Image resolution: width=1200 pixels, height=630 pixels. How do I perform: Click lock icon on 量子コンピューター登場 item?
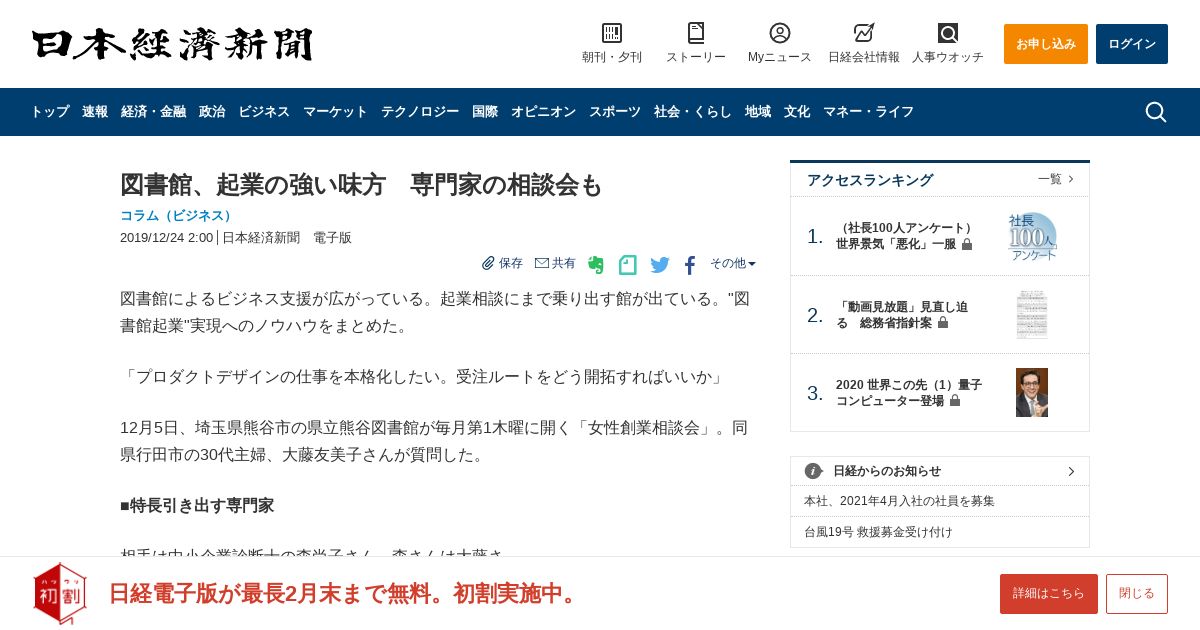[x=955, y=400]
